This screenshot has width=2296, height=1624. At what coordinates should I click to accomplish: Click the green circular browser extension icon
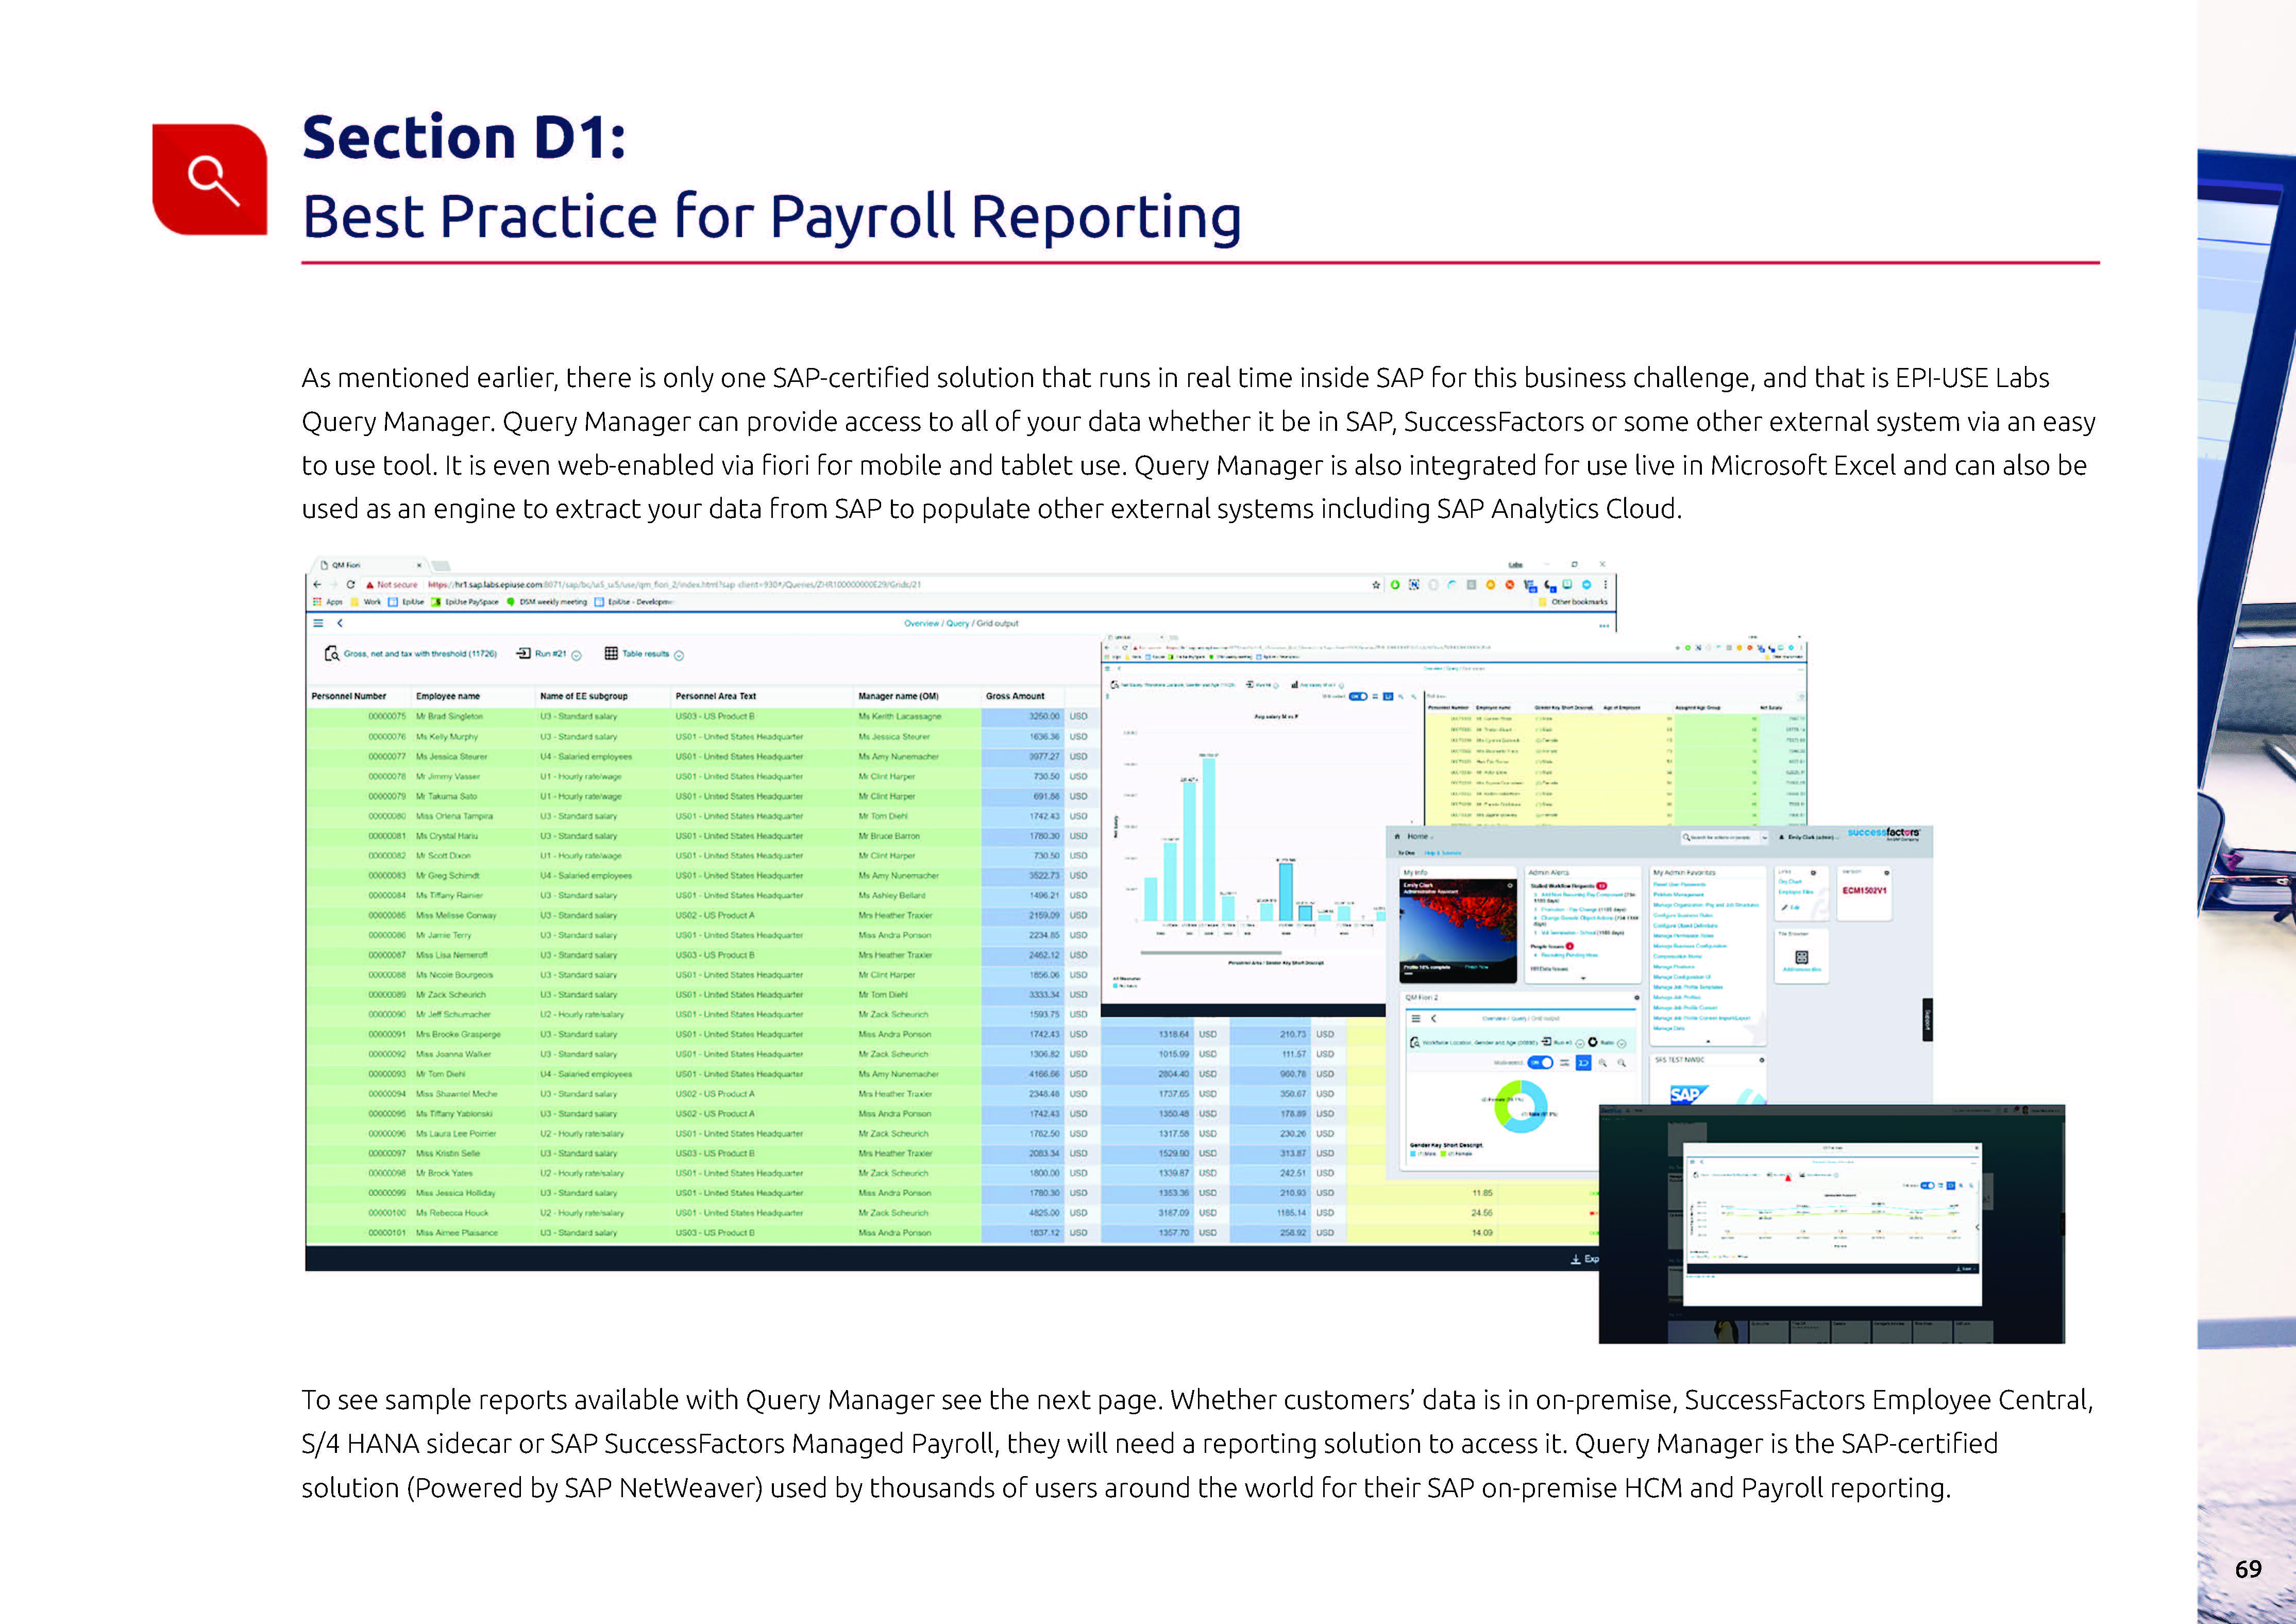coord(1395,585)
